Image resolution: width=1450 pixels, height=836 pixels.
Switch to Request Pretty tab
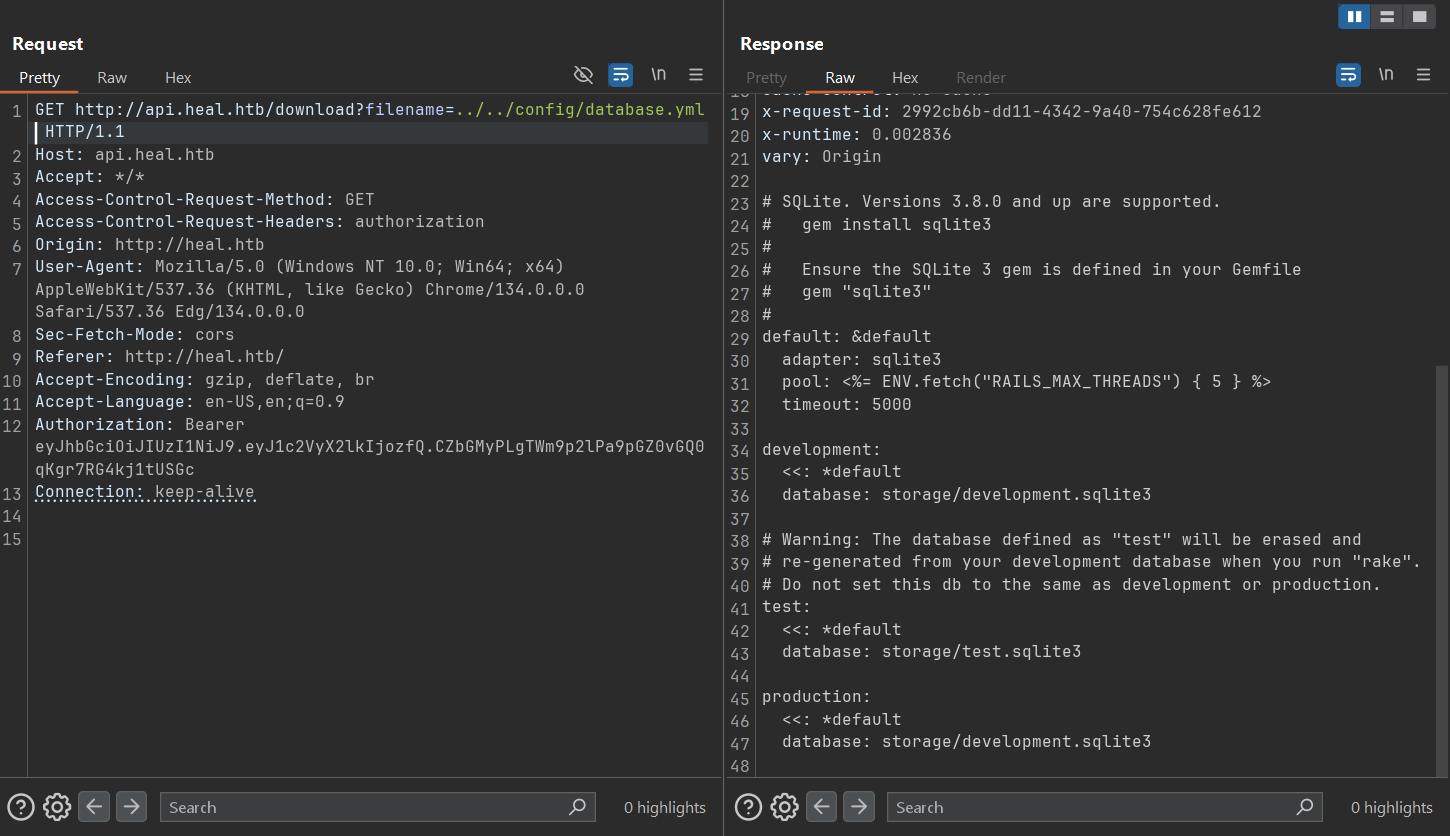click(40, 78)
